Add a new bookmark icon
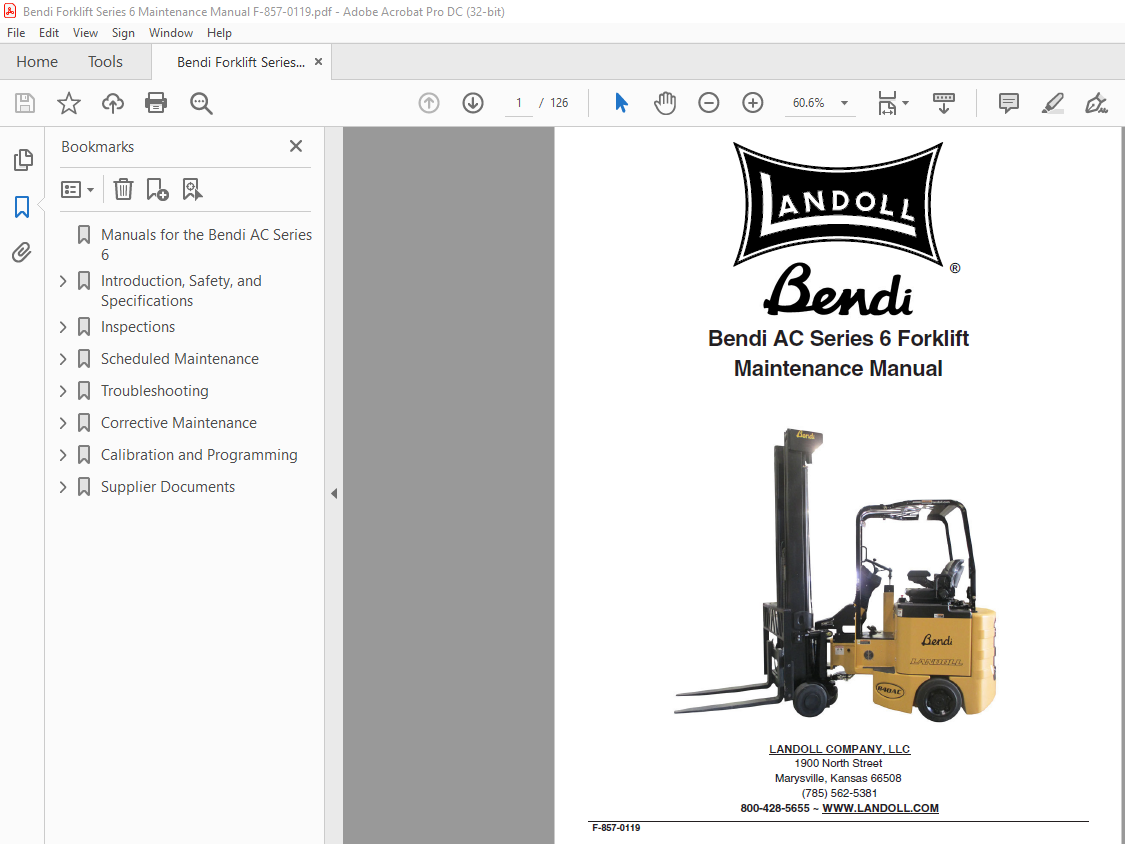 157,189
